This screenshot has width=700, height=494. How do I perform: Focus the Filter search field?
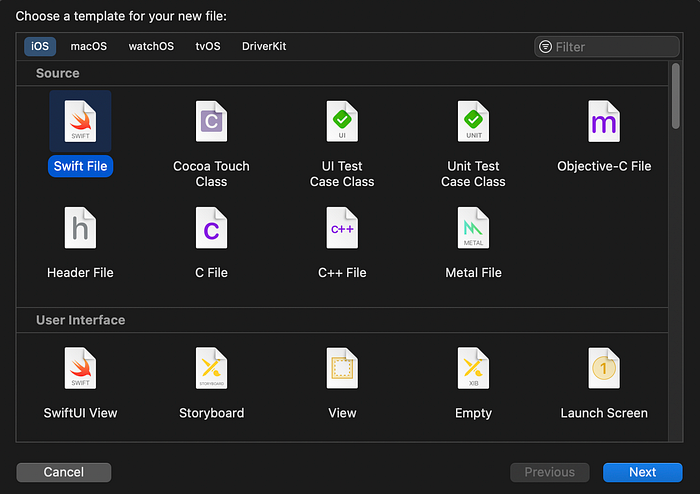(607, 46)
